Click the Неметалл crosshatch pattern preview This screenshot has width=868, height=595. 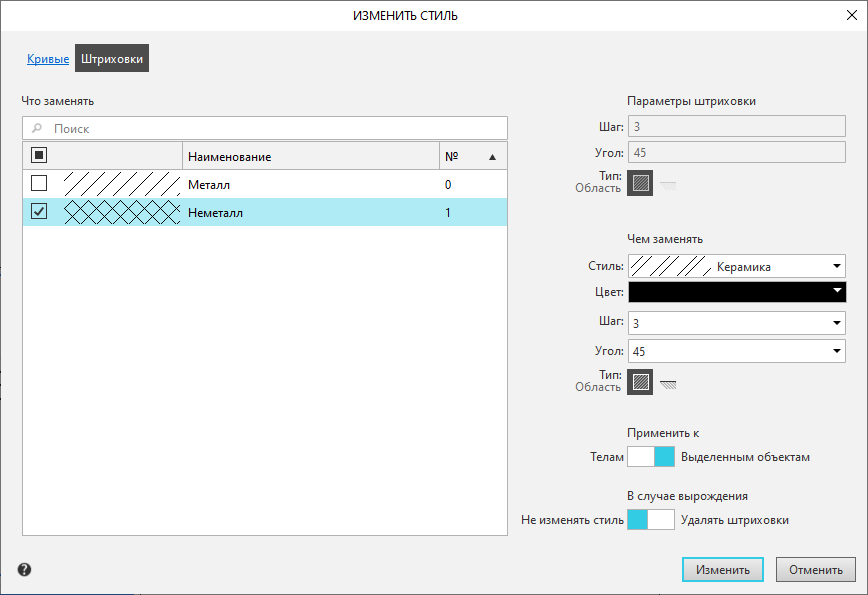(x=121, y=212)
